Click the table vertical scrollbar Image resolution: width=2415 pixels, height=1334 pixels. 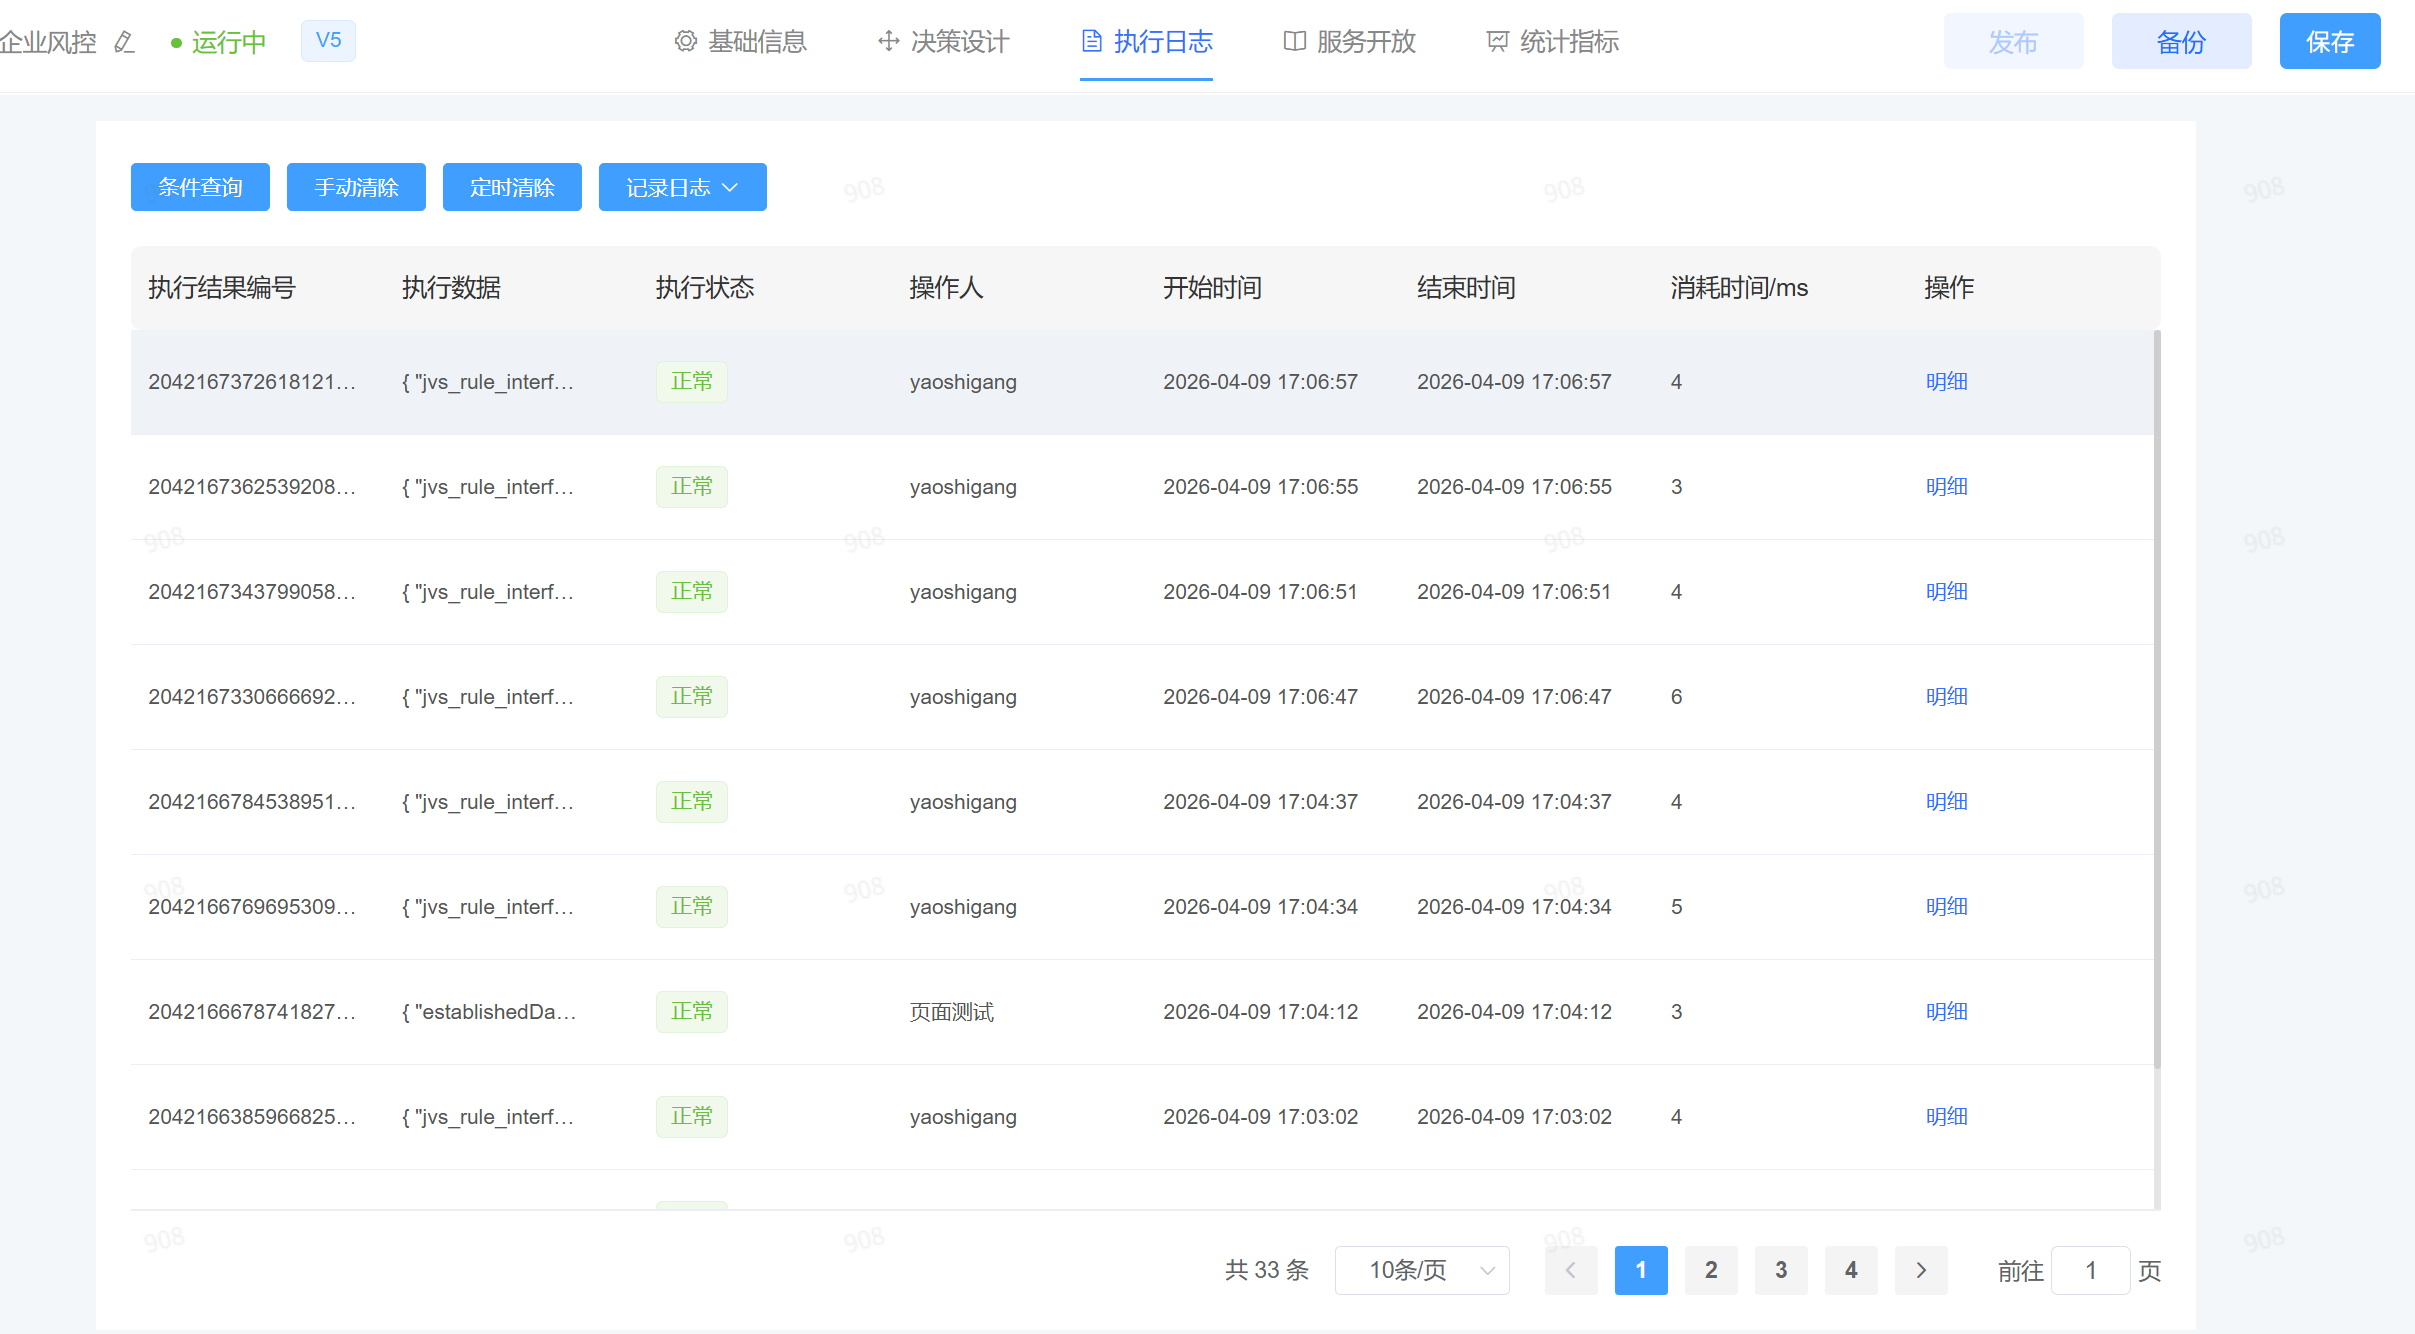tap(2156, 700)
